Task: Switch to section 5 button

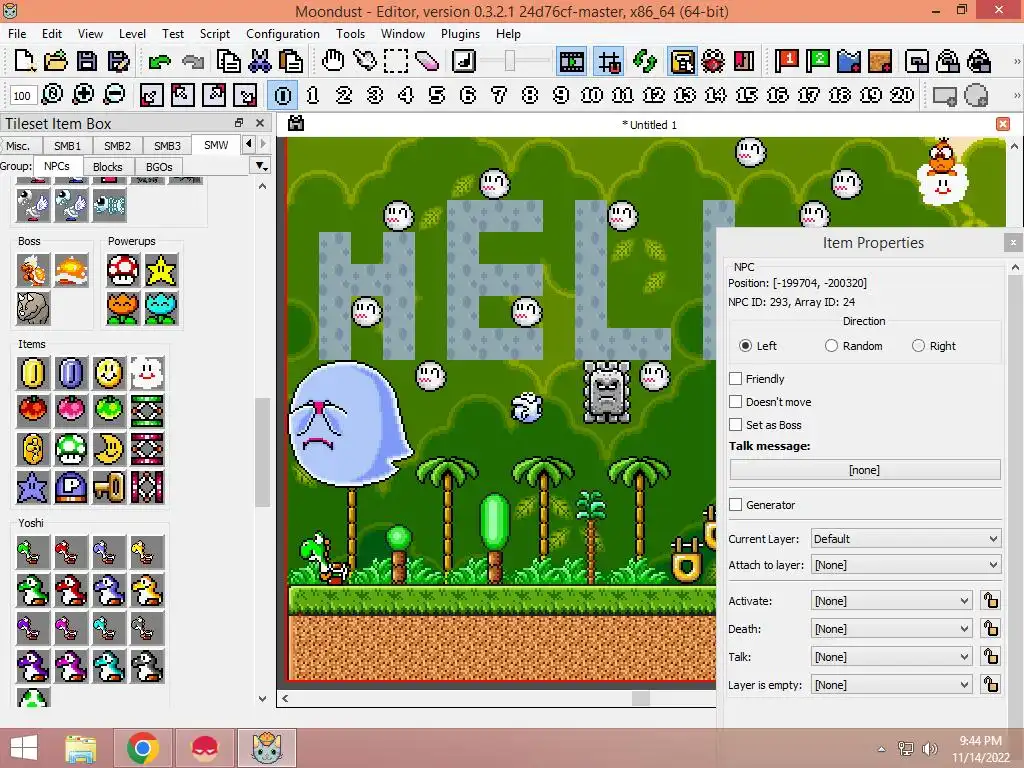Action: tap(437, 95)
